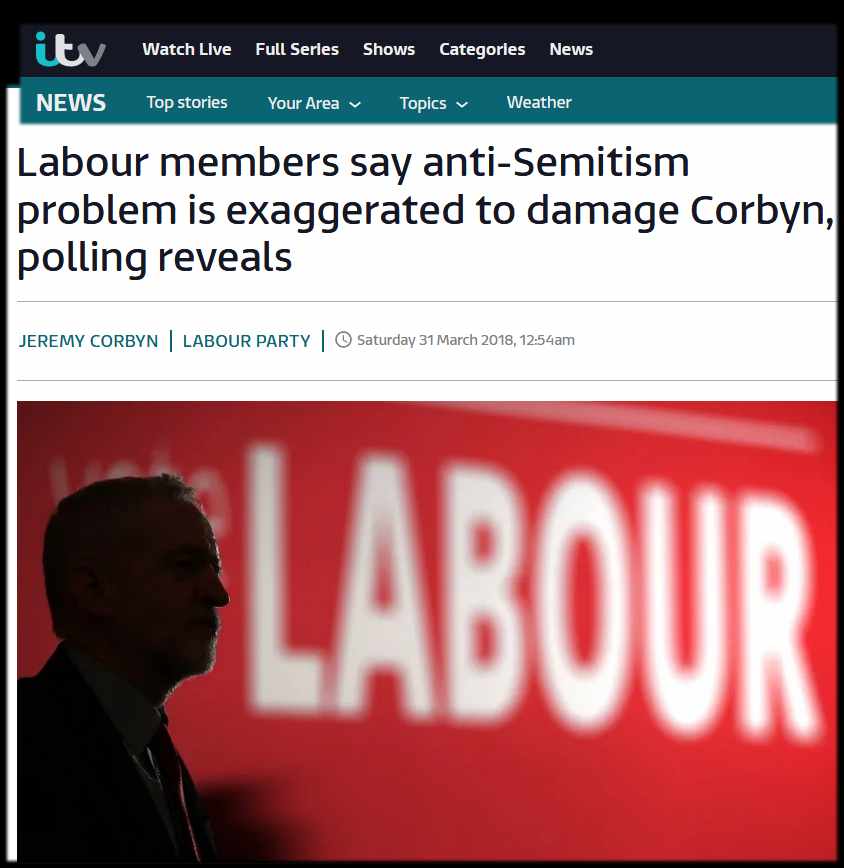Open the Top stories tab
844x868 pixels.
(x=187, y=102)
